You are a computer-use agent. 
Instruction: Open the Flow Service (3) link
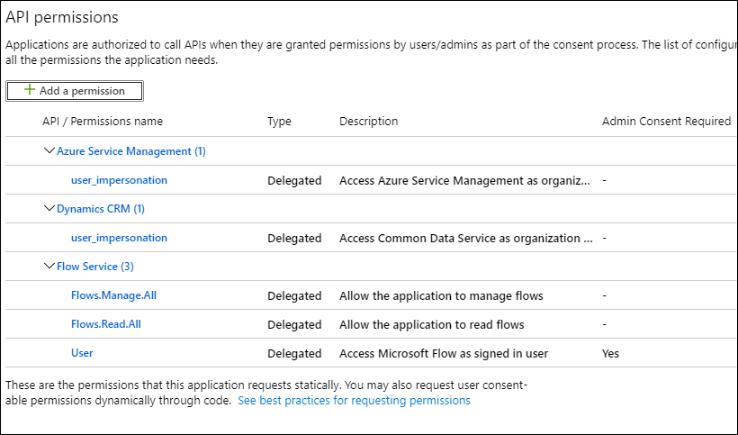click(95, 266)
